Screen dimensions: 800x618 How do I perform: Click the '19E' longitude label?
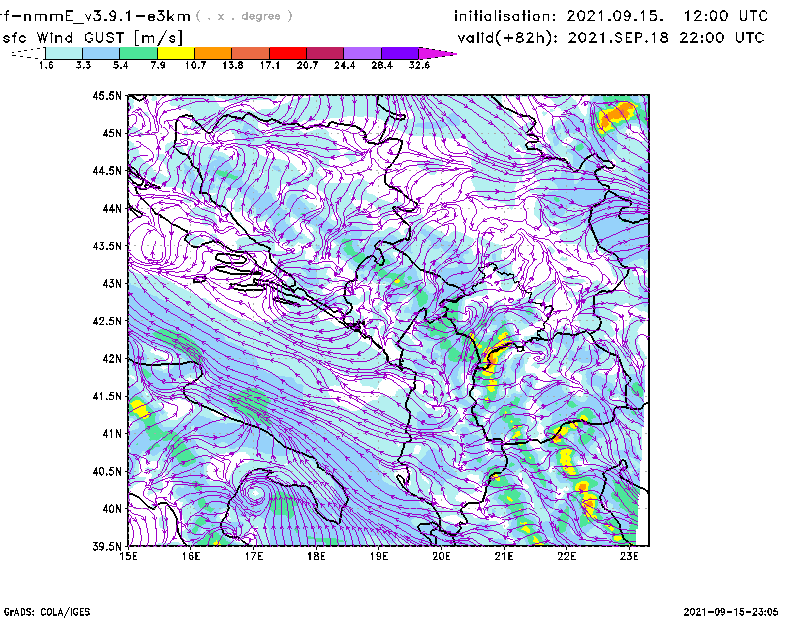pos(379,556)
